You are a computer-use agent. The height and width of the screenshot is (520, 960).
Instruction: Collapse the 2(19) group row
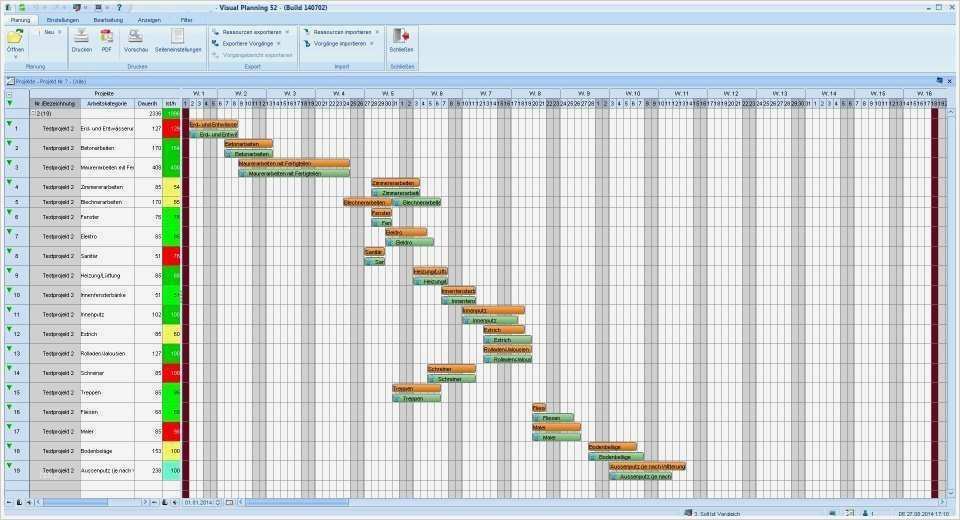[33, 113]
